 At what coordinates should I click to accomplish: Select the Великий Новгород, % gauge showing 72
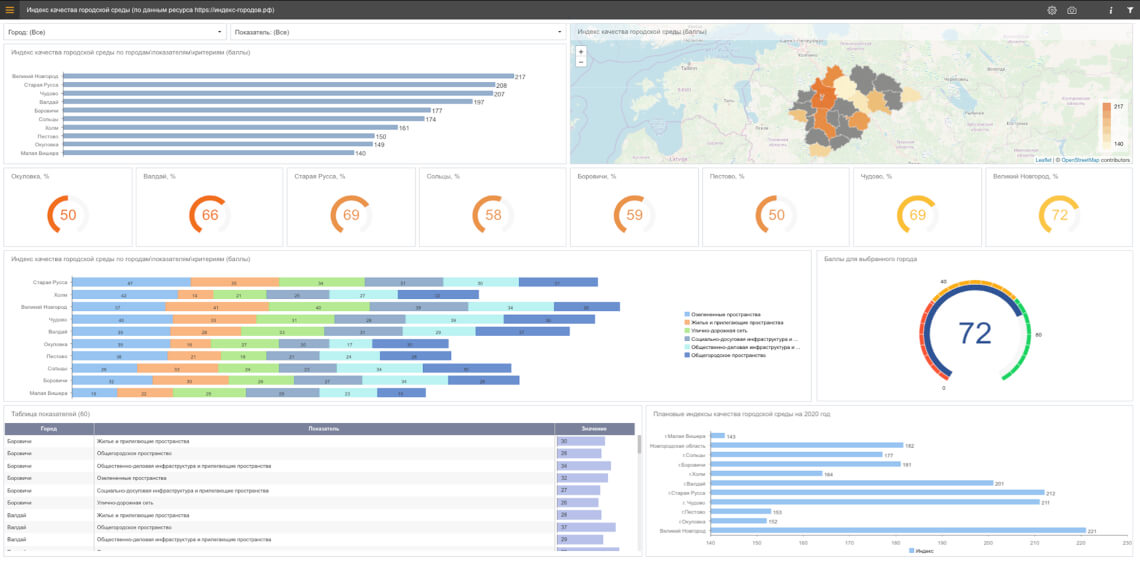[x=1059, y=207]
